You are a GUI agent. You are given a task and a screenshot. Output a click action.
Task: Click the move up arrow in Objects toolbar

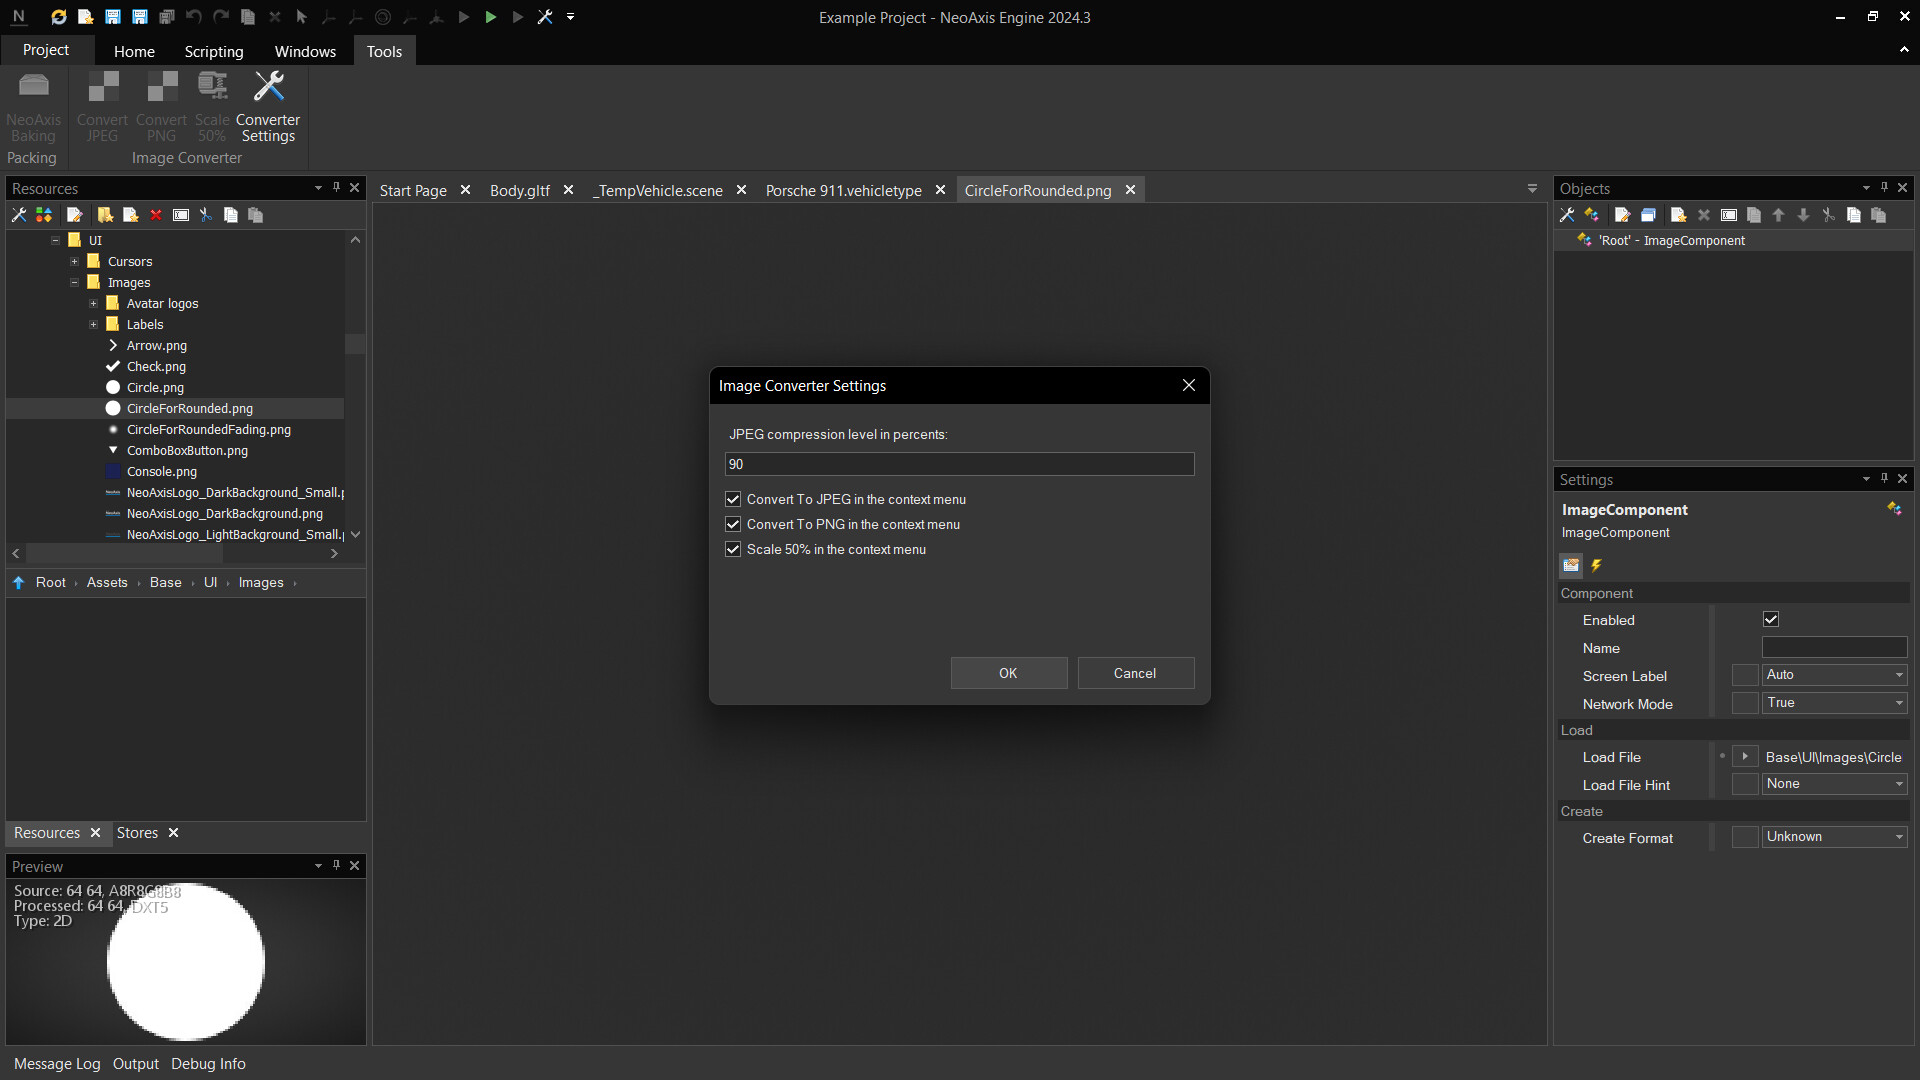[1778, 215]
